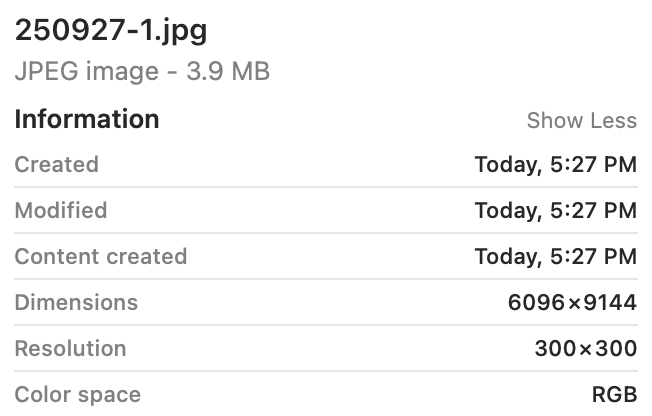Click the Show Less button
Screen dimensions: 652x416
[581, 120]
